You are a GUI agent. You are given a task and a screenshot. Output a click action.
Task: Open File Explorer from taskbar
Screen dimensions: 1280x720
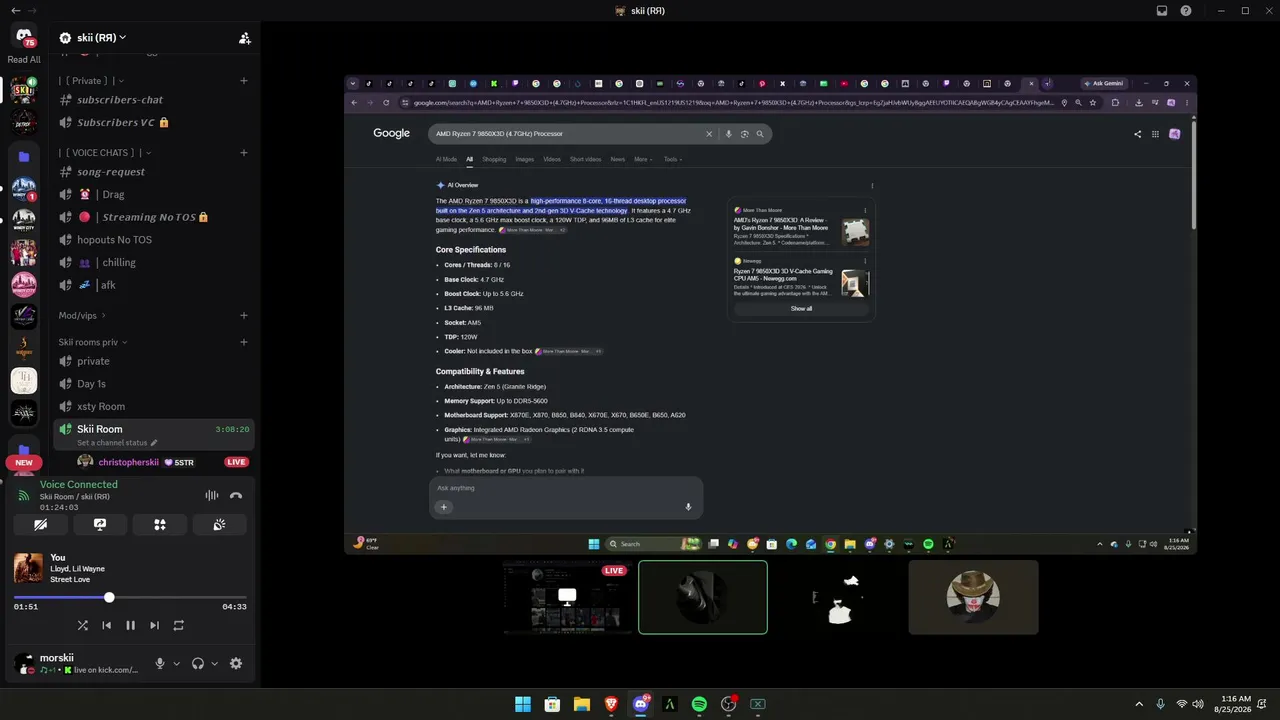[581, 704]
